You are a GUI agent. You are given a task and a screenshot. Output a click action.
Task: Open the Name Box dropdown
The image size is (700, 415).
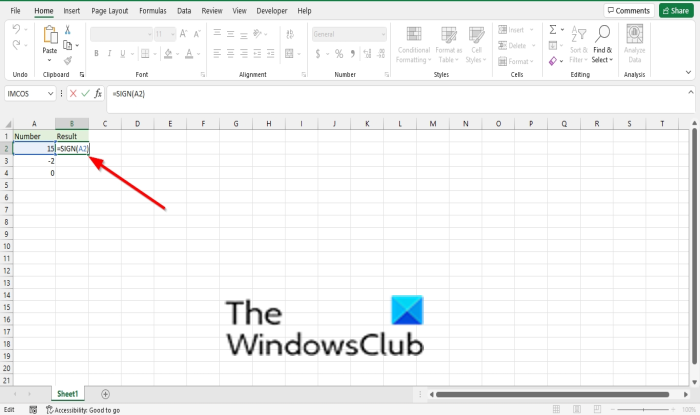point(50,94)
